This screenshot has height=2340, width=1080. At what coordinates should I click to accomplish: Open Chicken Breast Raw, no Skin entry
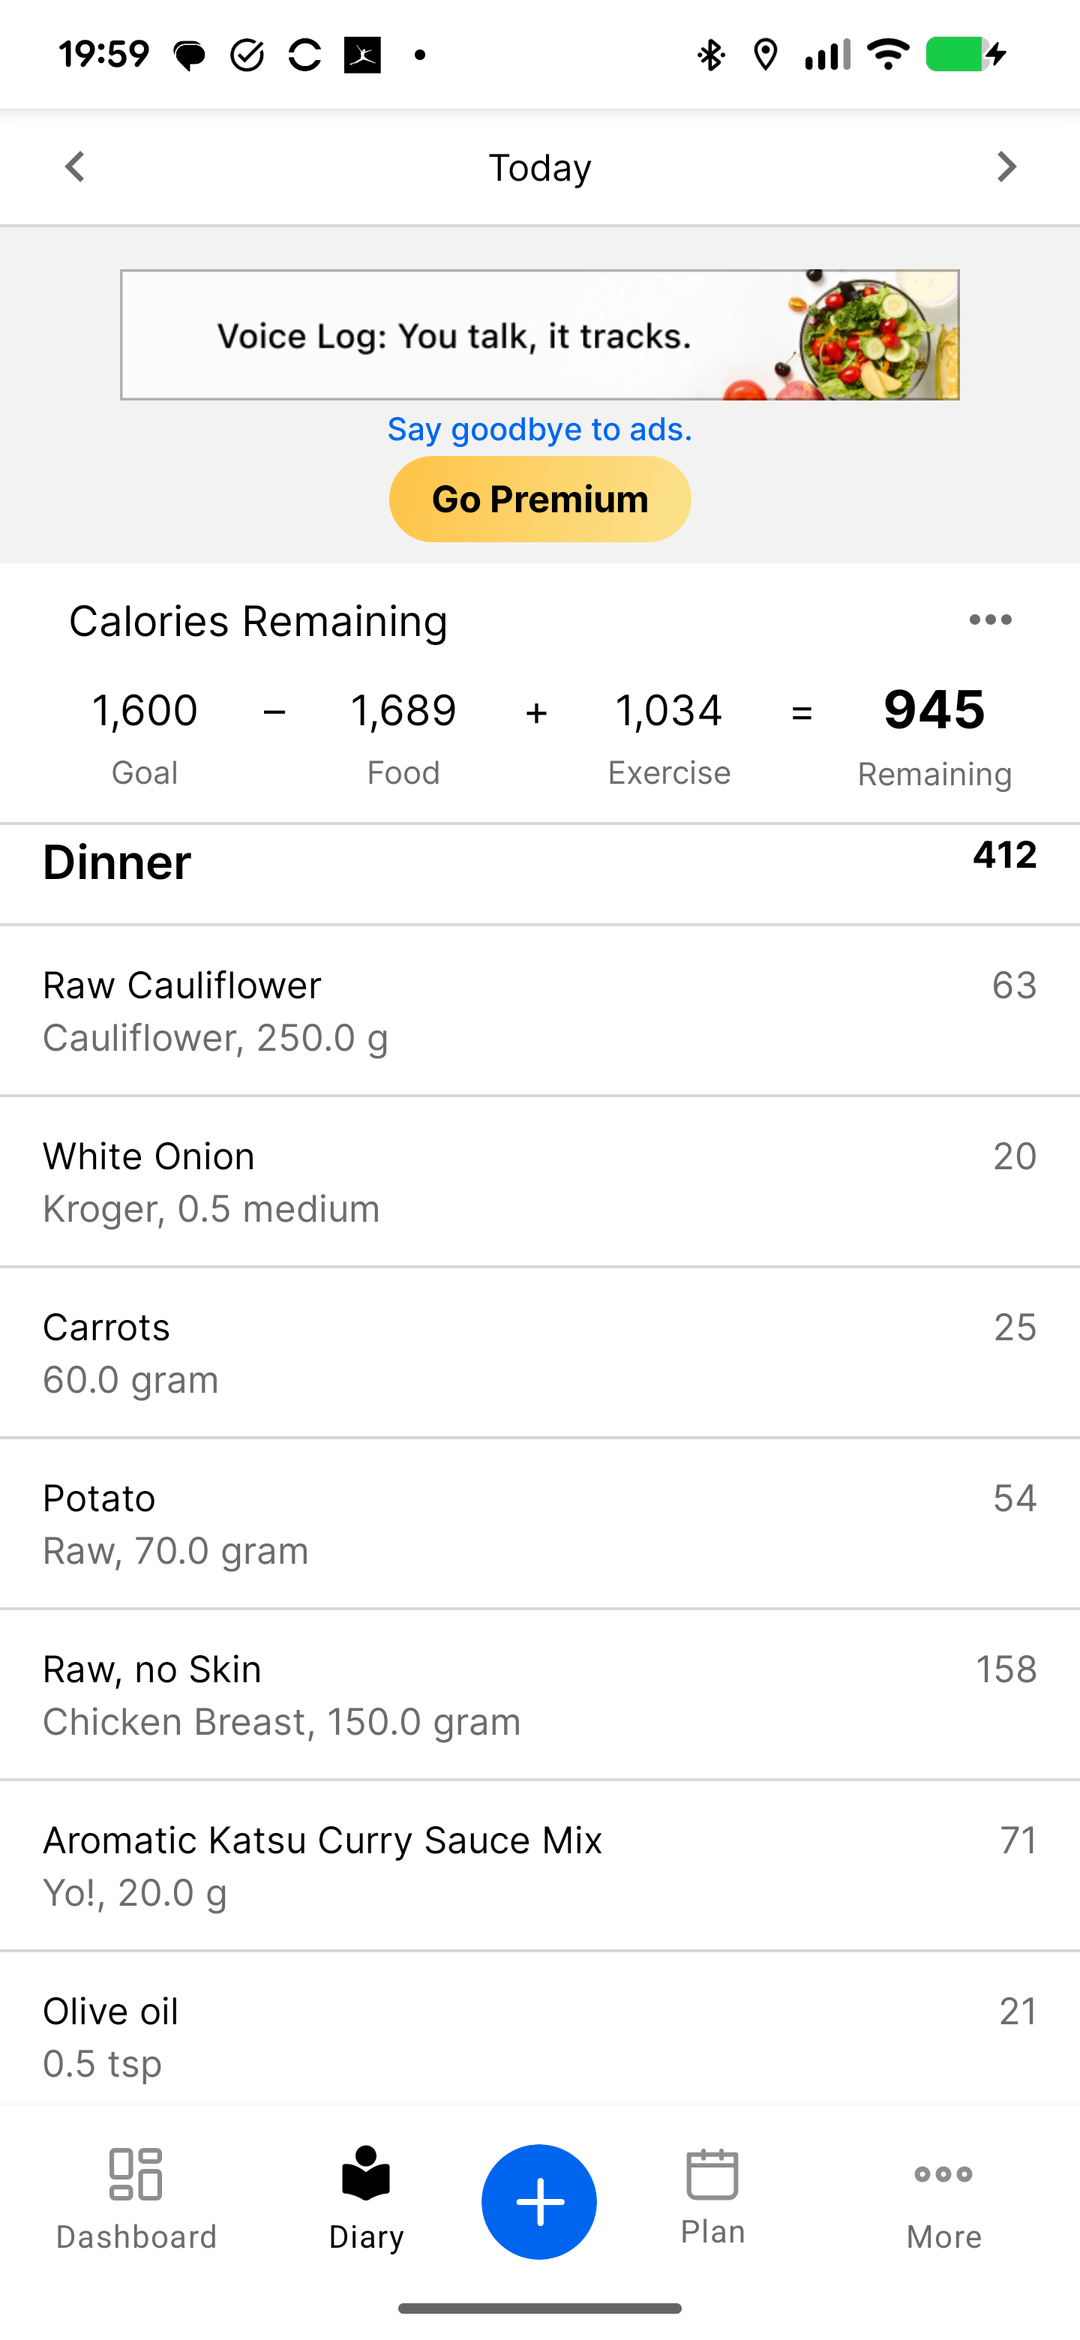point(540,1695)
